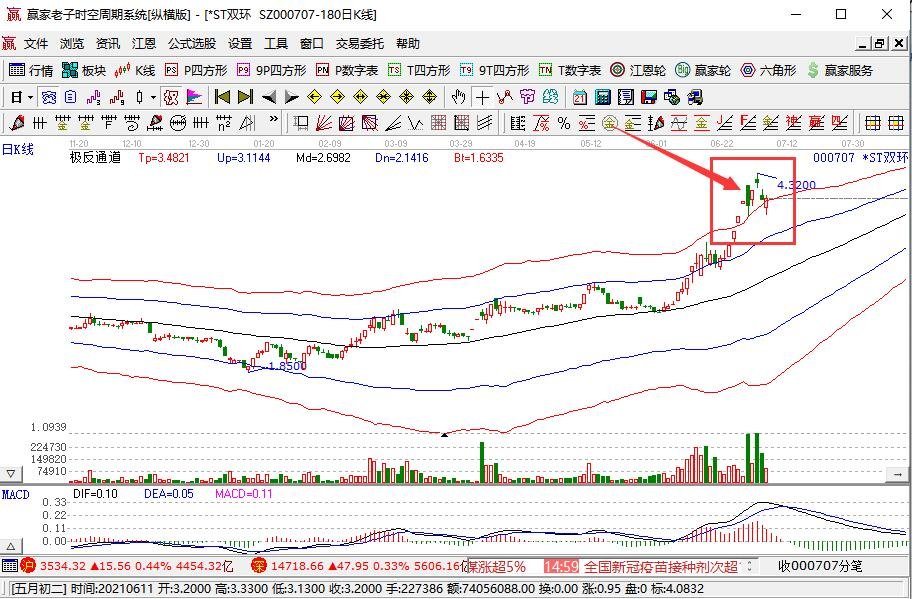The width and height of the screenshot is (912, 599).
Task: Toggle the percentage scale display
Action: tap(565, 123)
